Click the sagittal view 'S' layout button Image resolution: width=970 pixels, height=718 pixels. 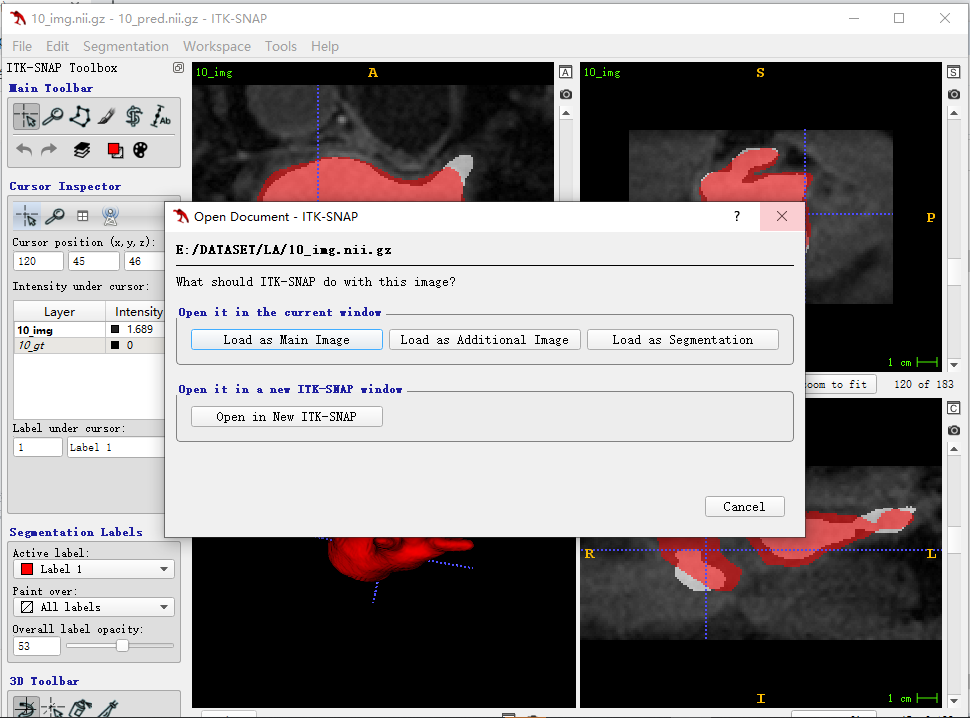[953, 72]
